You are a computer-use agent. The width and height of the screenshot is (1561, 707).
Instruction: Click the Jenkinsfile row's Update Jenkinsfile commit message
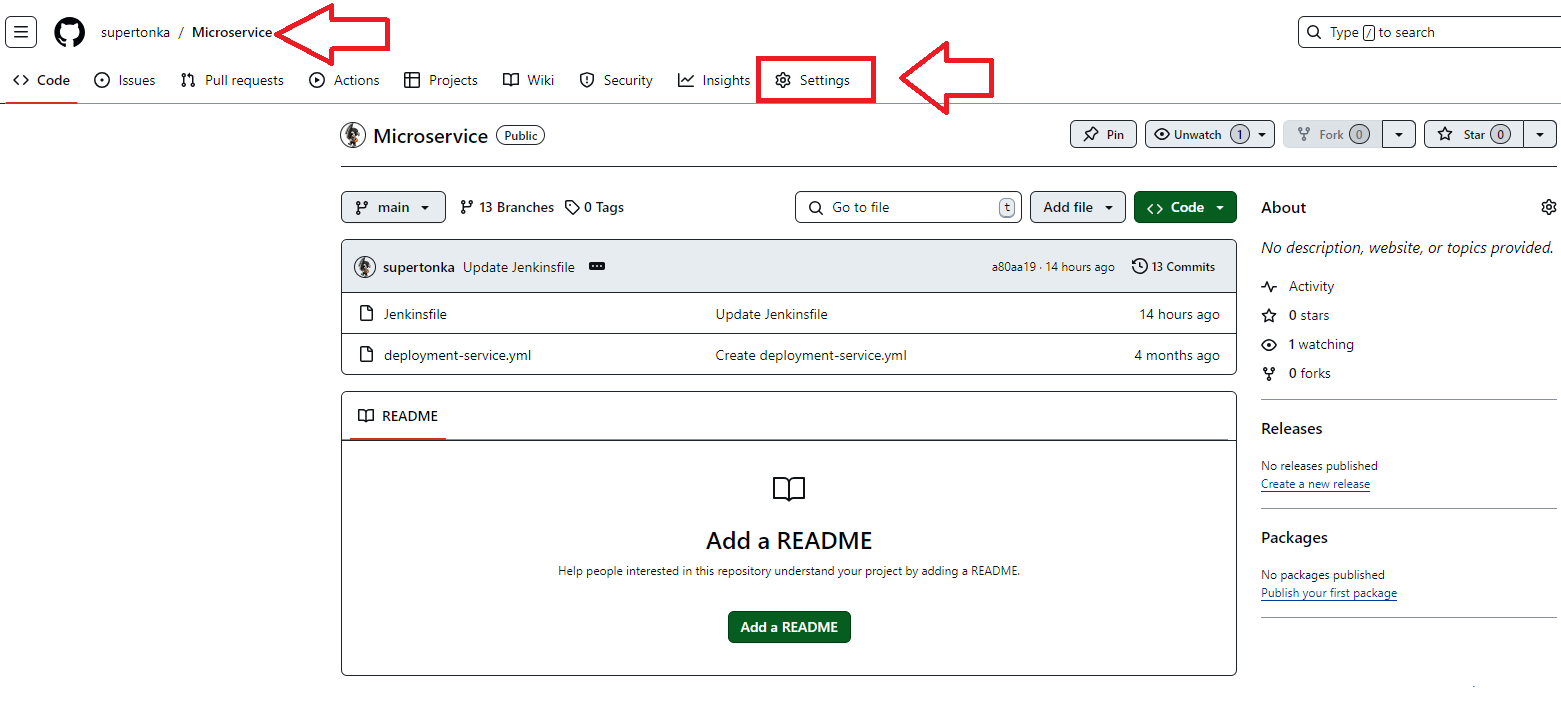(772, 314)
